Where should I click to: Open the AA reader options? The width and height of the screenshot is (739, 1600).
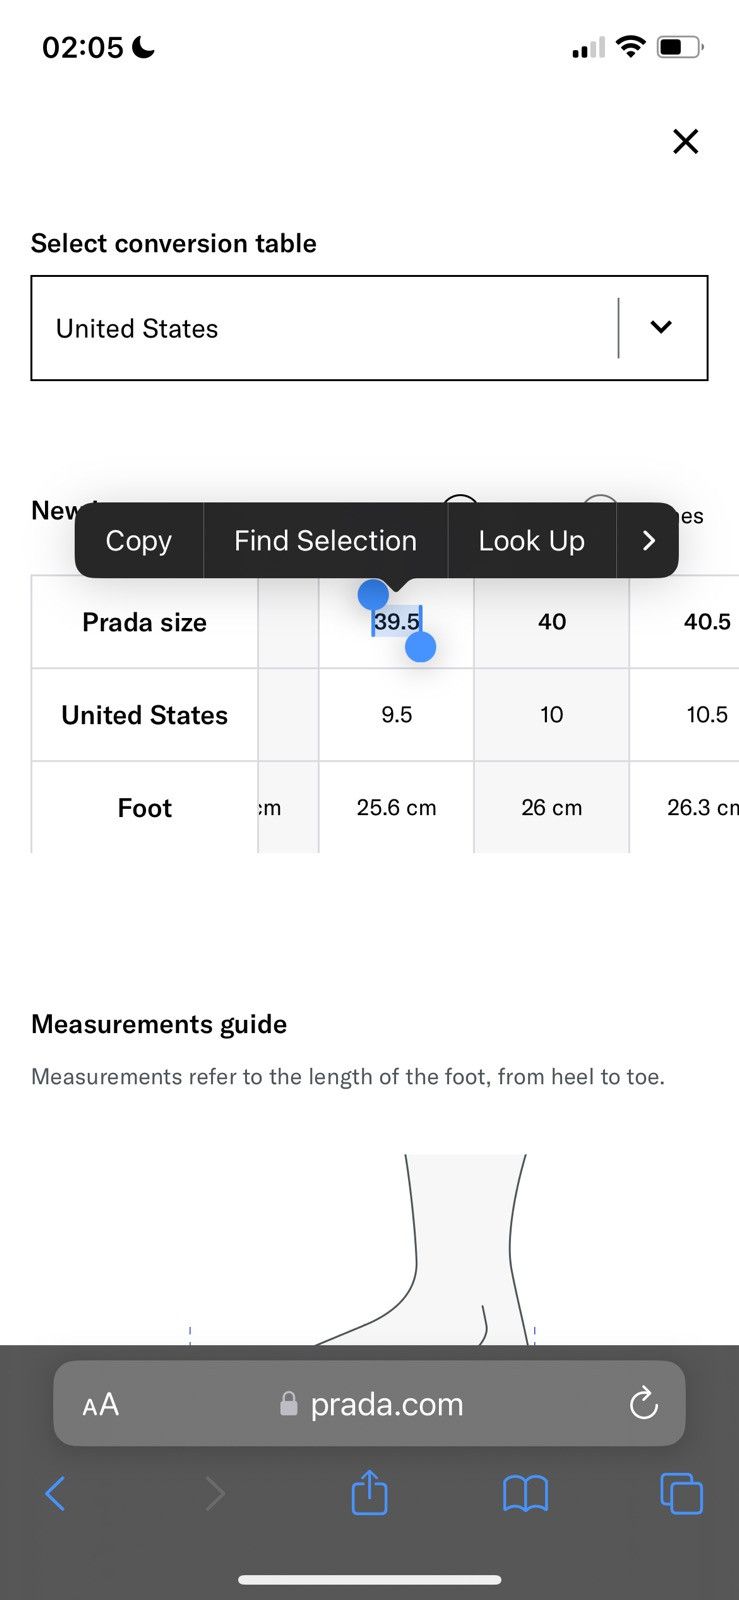pos(100,1405)
